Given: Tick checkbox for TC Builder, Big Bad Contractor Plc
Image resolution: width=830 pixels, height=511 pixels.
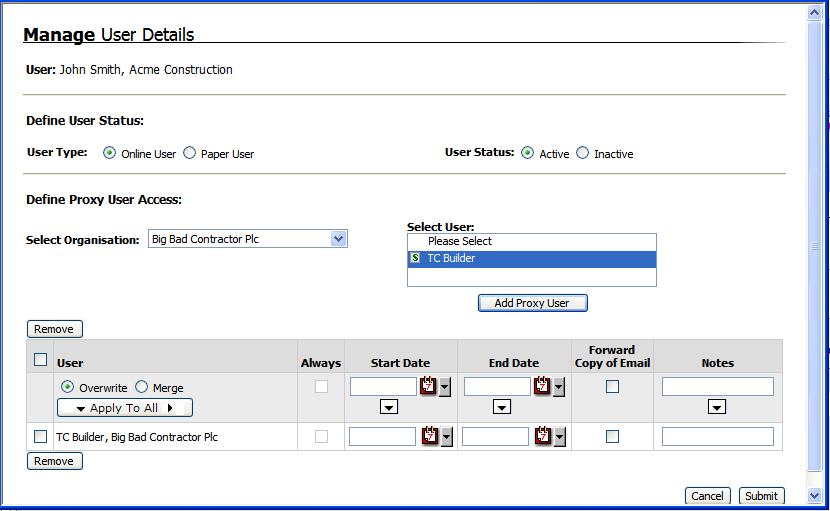Looking at the screenshot, I should pos(40,436).
